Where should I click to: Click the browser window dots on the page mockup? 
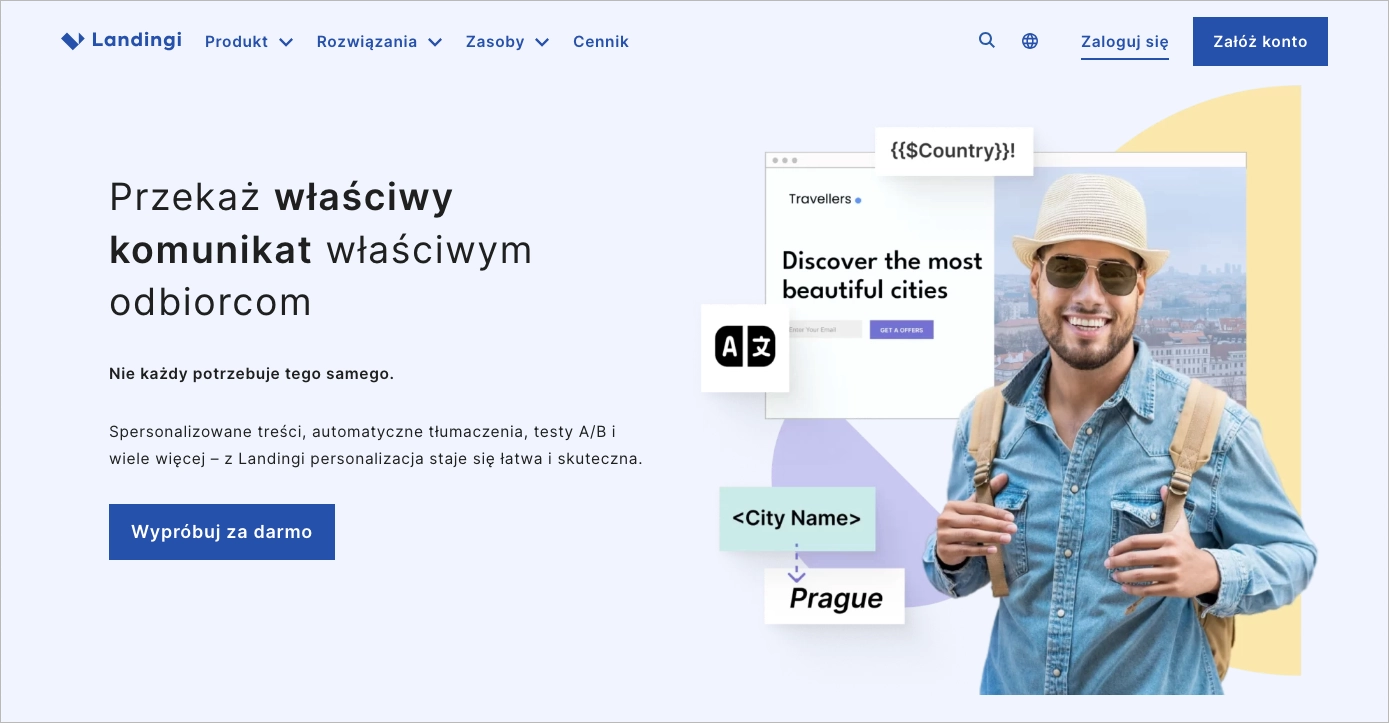click(783, 158)
